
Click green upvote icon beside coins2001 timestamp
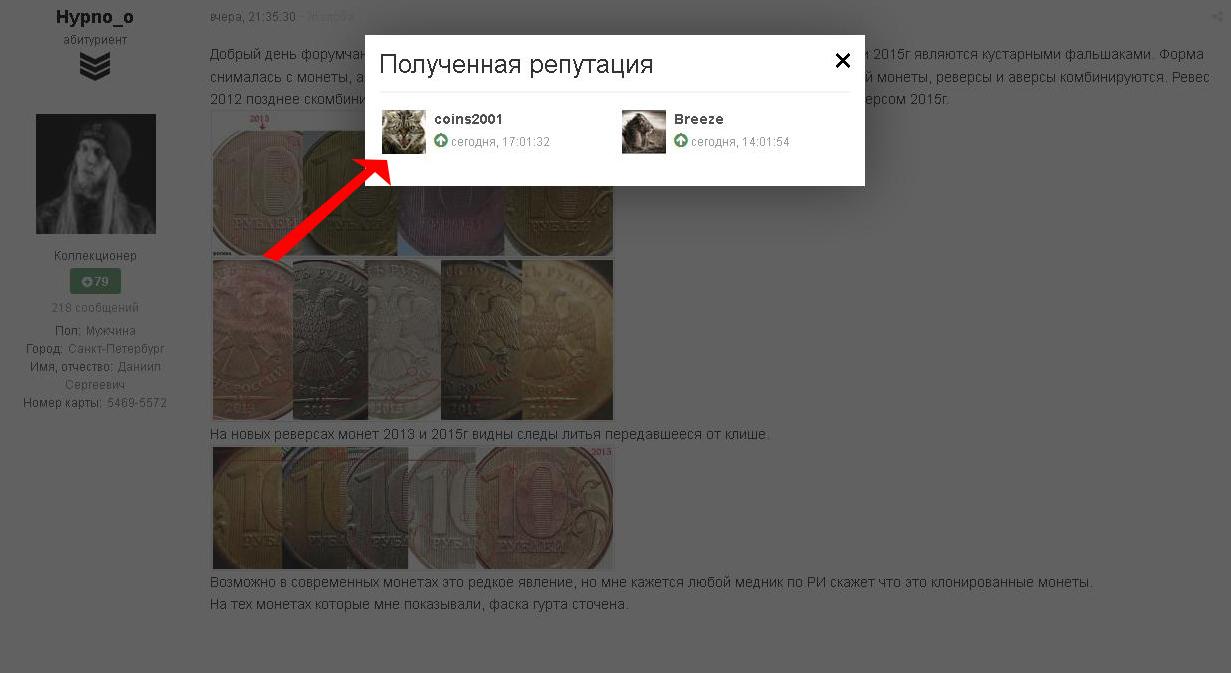point(441,141)
